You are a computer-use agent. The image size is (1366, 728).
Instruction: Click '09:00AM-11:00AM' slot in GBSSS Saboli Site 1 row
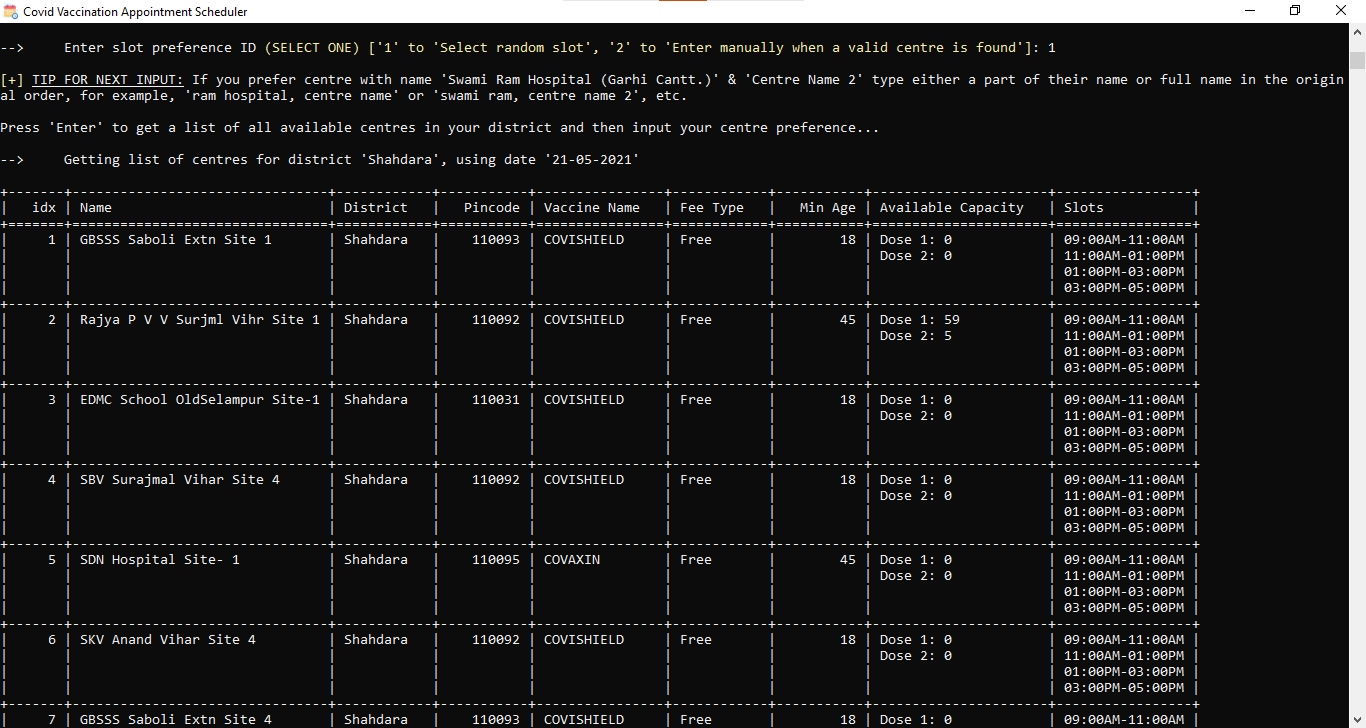click(1124, 240)
